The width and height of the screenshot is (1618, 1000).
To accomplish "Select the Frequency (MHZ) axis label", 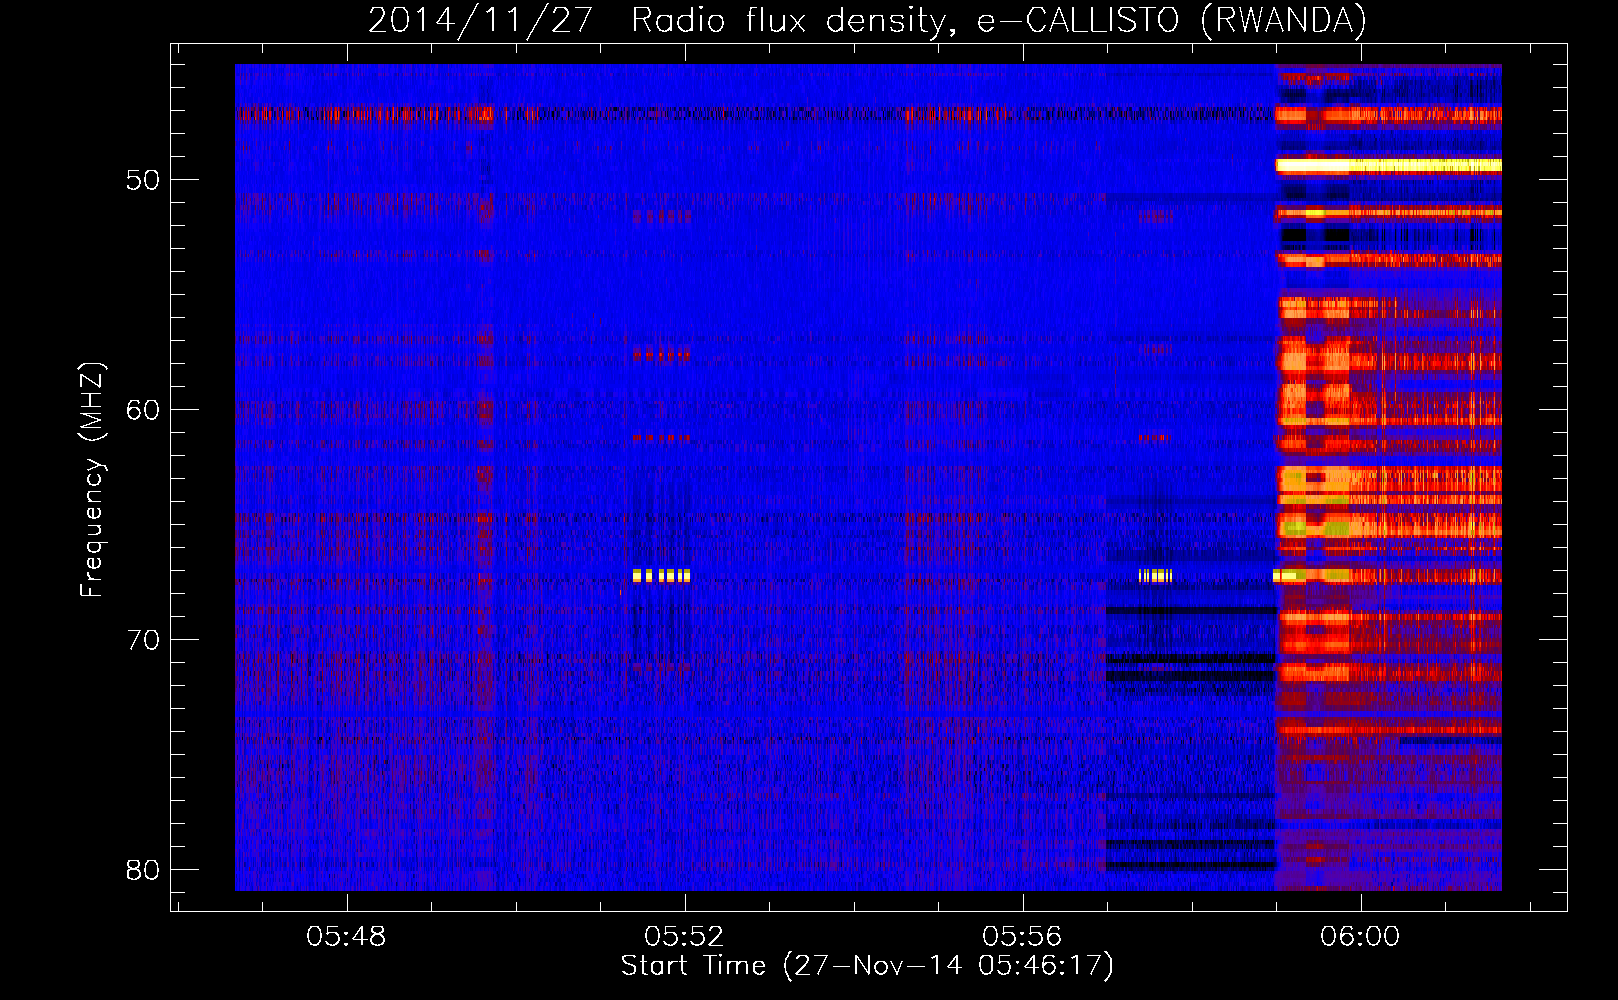I will point(92,480).
